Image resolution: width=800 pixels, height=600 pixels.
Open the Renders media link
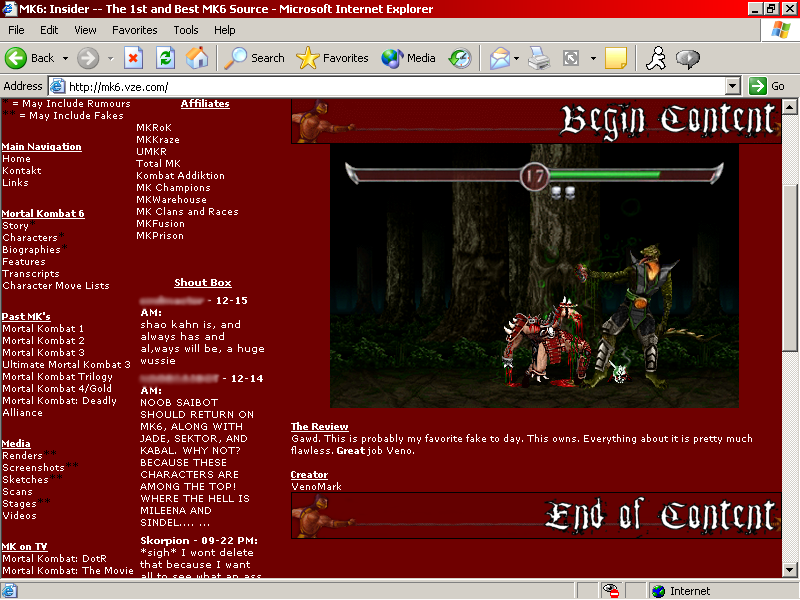22,455
